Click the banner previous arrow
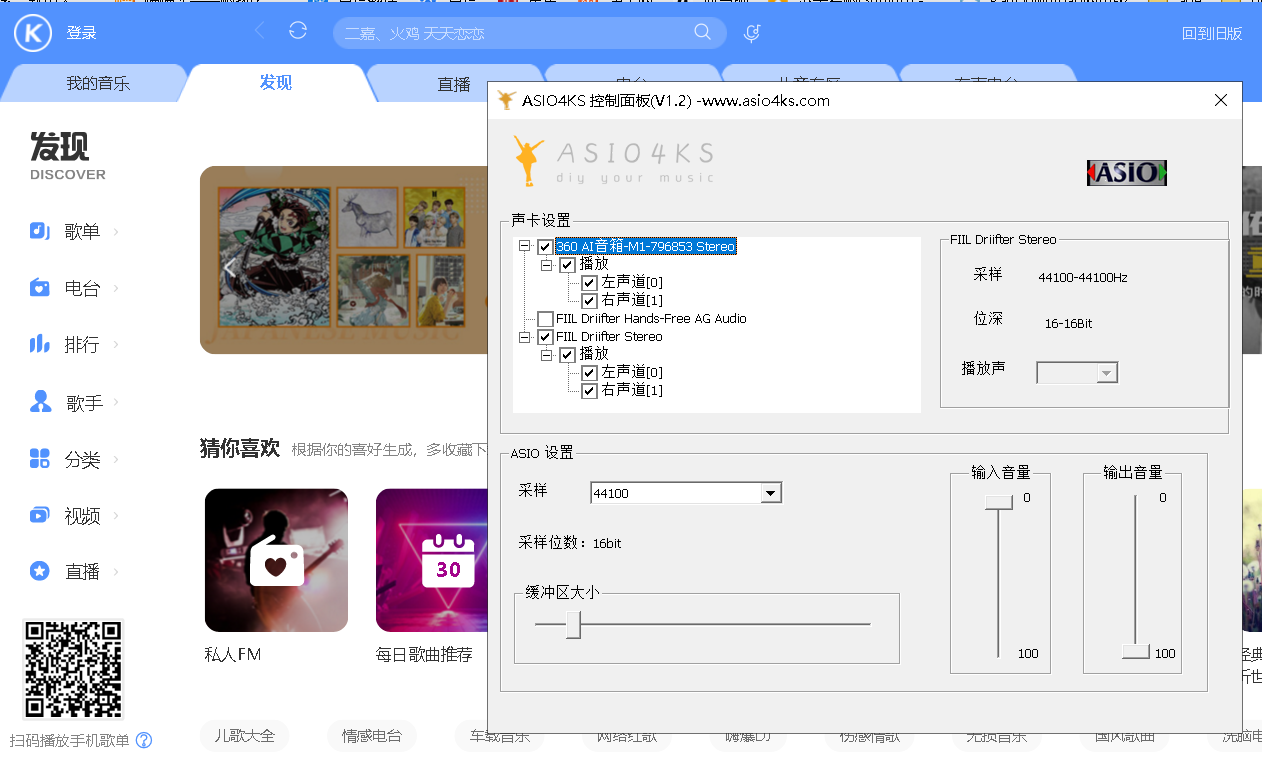 [x=229, y=268]
